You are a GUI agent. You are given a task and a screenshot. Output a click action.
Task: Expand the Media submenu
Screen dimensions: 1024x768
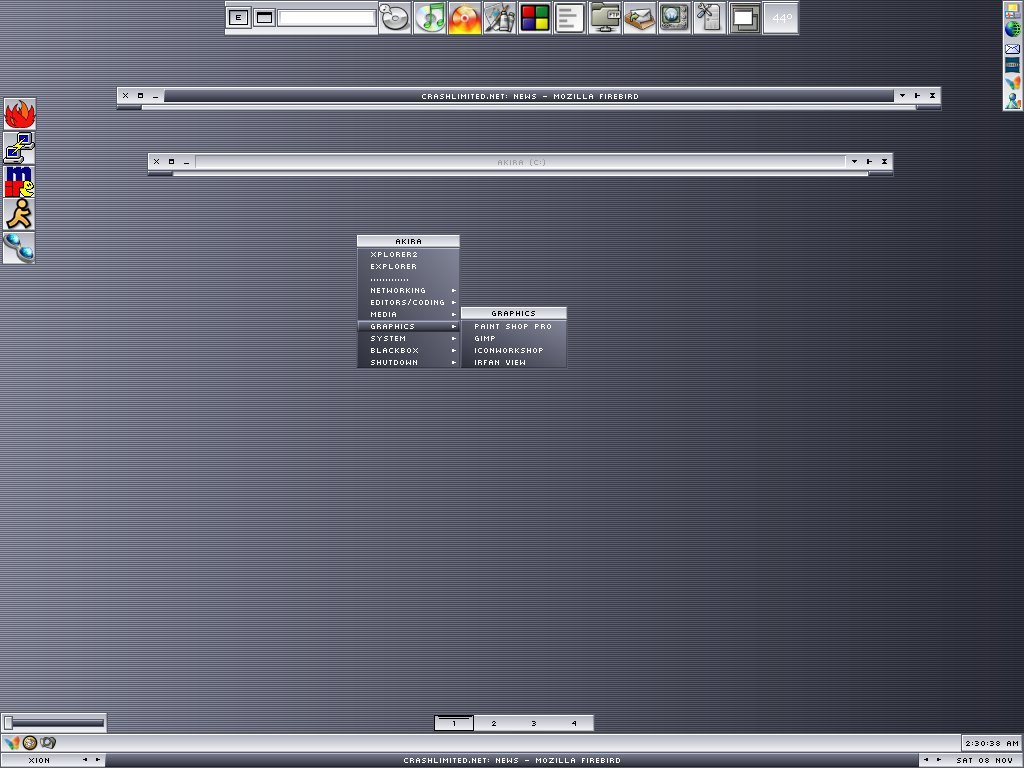tap(408, 314)
